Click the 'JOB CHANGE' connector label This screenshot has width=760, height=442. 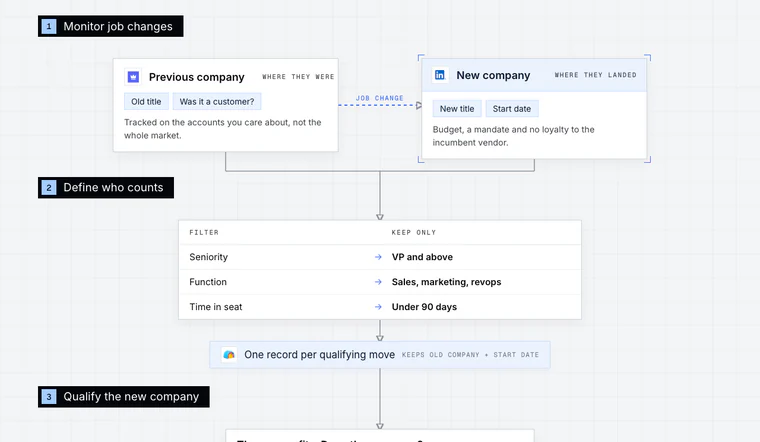pos(380,98)
